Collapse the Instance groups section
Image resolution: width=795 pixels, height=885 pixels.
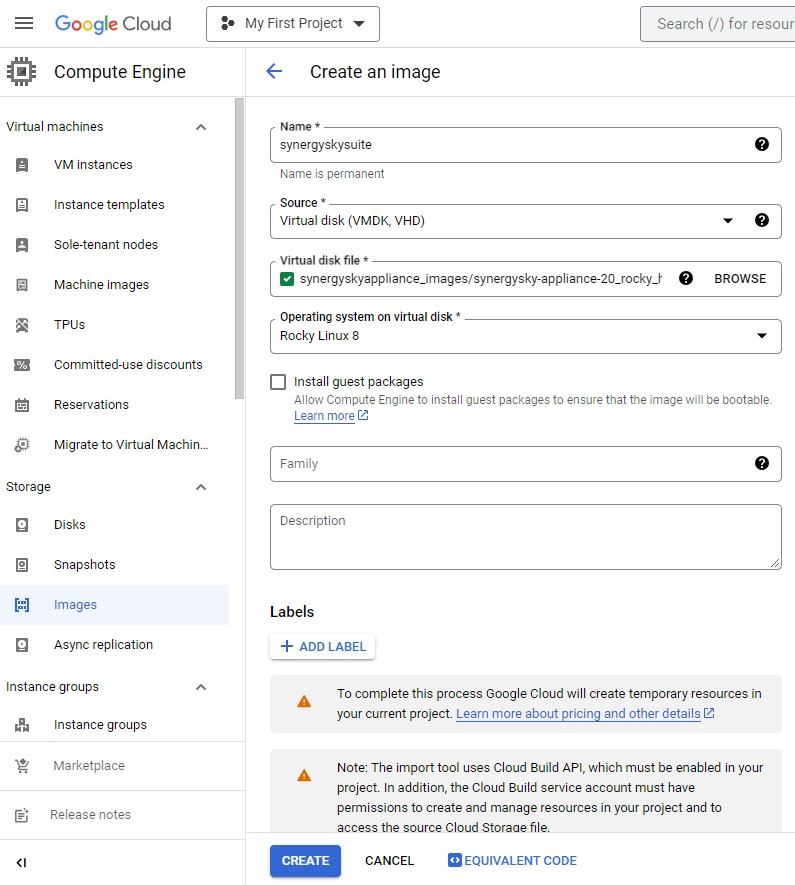click(x=201, y=687)
